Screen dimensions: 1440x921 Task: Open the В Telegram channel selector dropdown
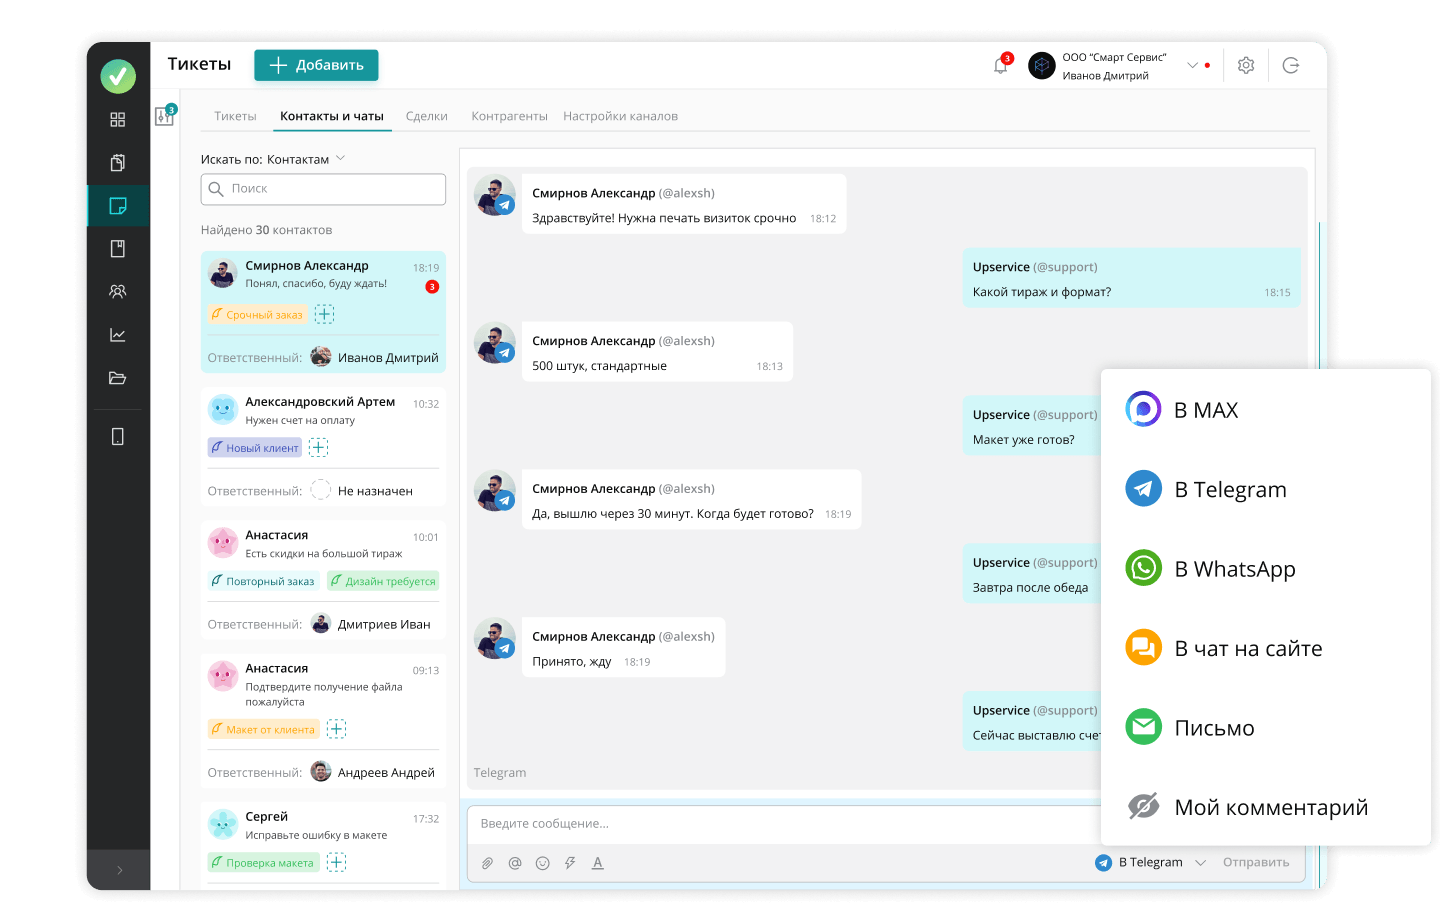point(1200,863)
